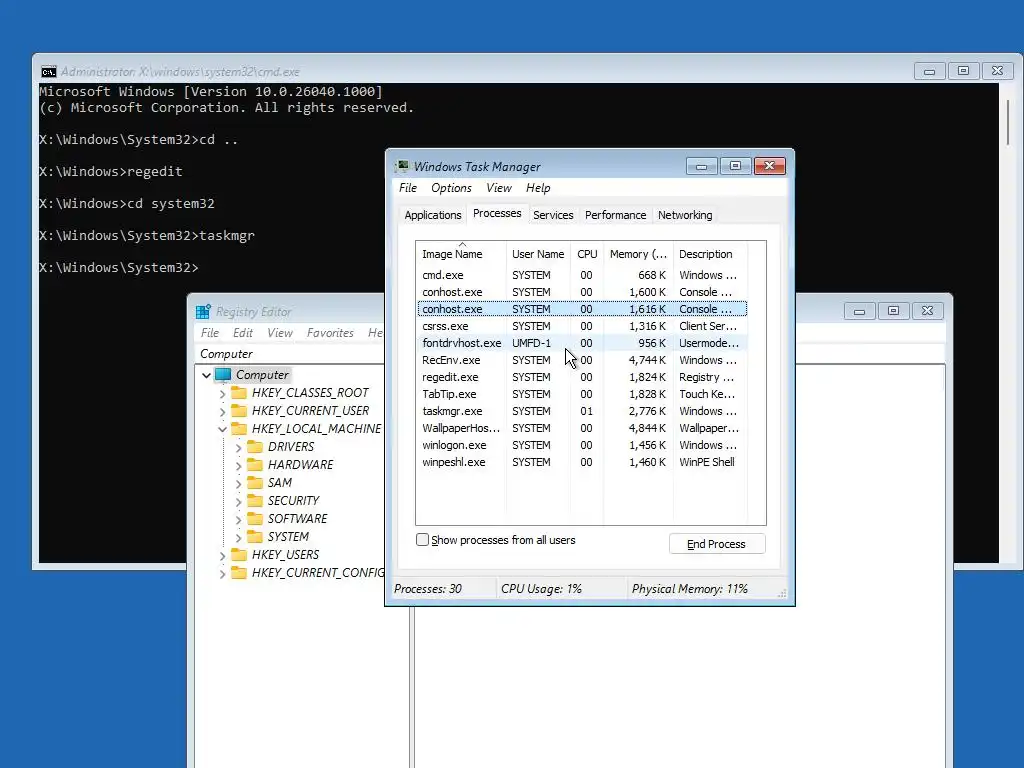1024x768 pixels.
Task: Open Registry Editor Edit menu
Action: [x=243, y=333]
